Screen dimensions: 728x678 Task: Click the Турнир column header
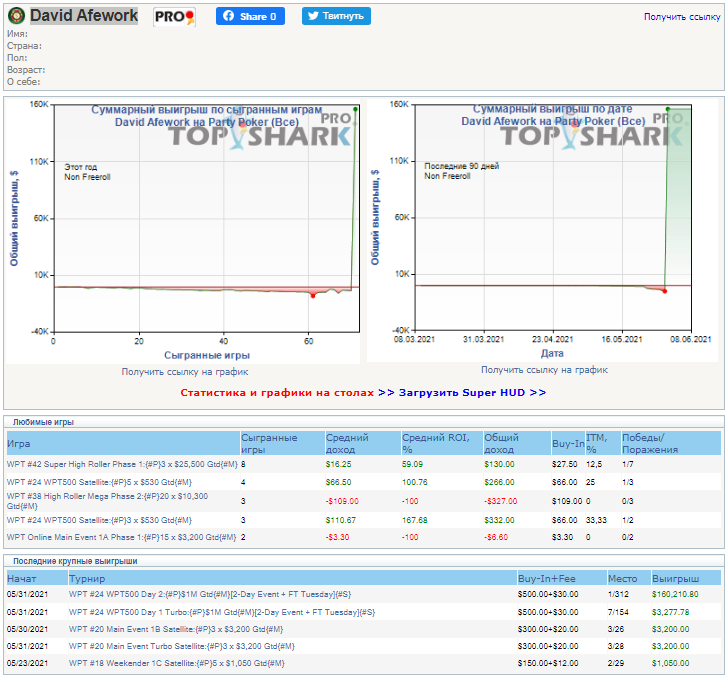coord(86,578)
